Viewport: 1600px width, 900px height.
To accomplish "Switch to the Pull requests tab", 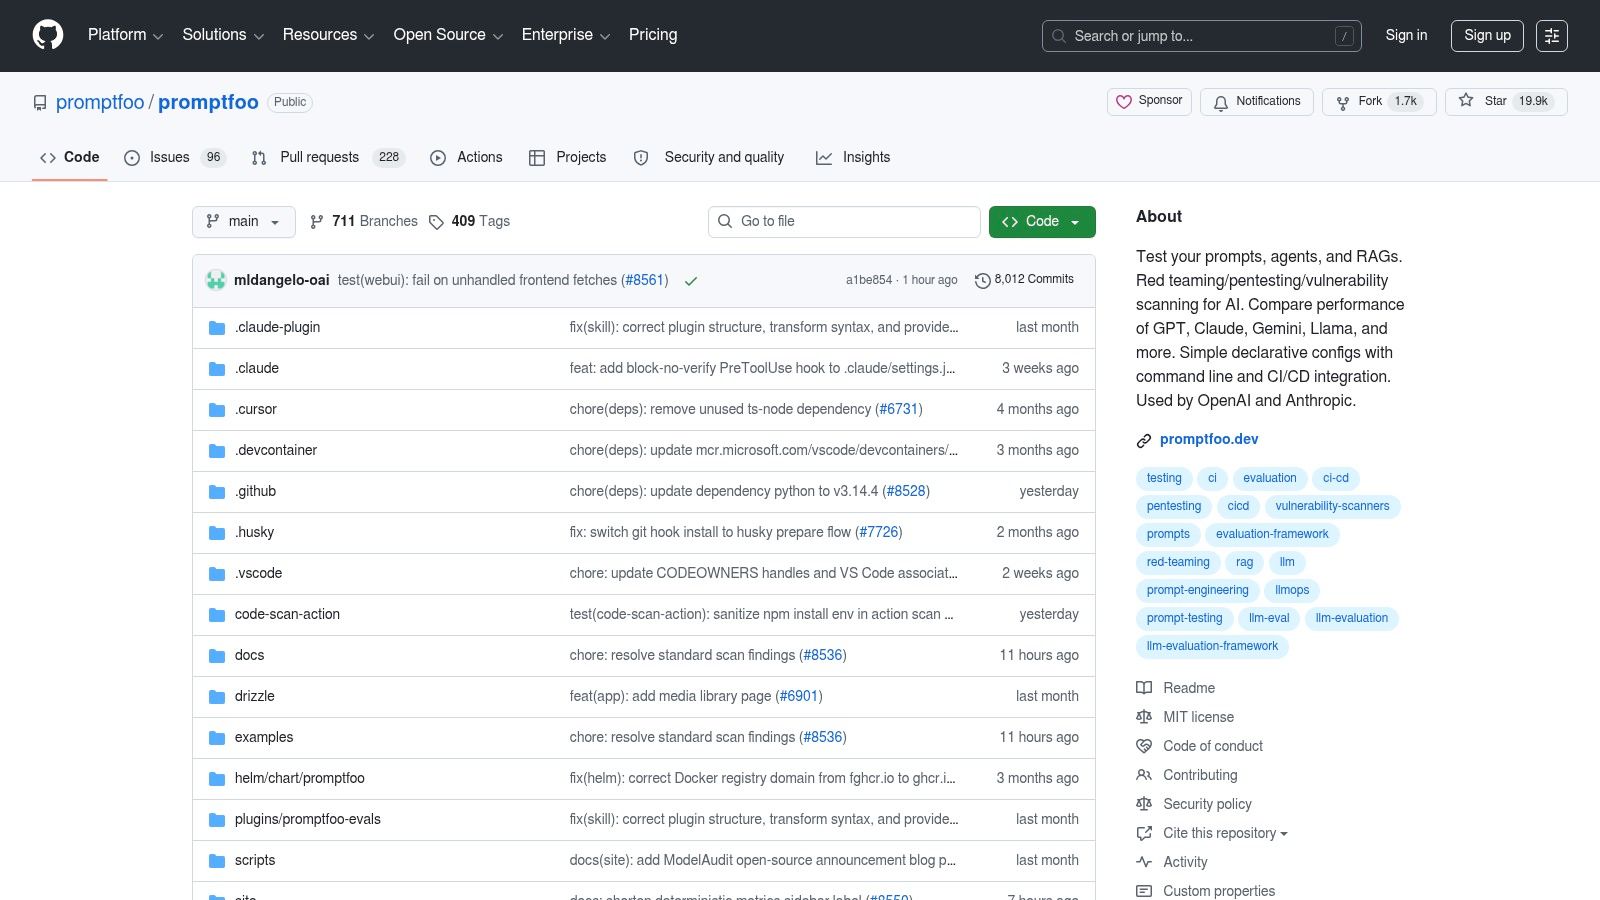I will tap(327, 158).
